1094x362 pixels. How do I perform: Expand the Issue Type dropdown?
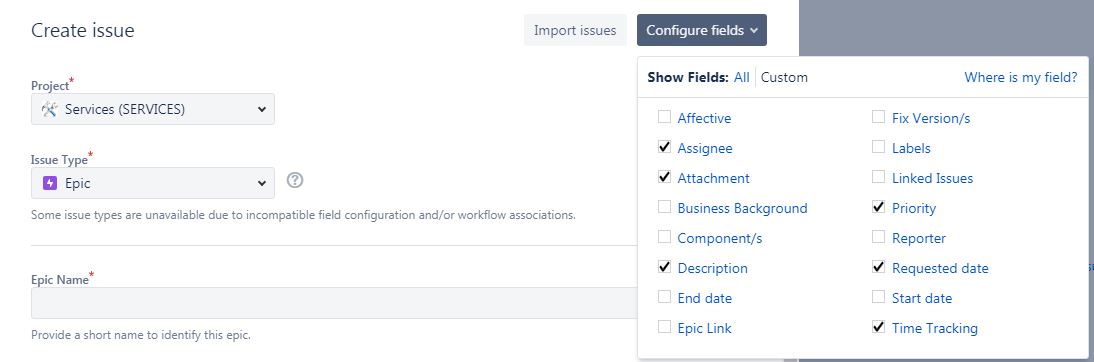(153, 183)
